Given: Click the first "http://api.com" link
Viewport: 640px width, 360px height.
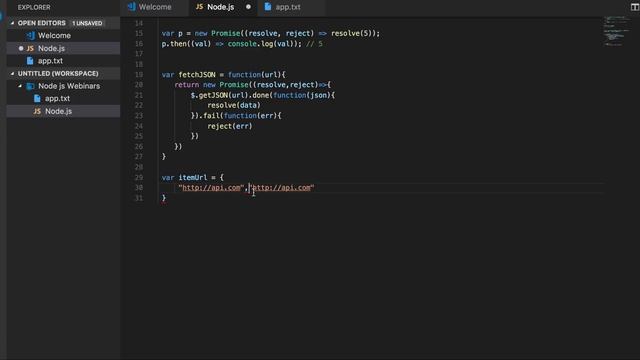Looking at the screenshot, I should point(211,188).
